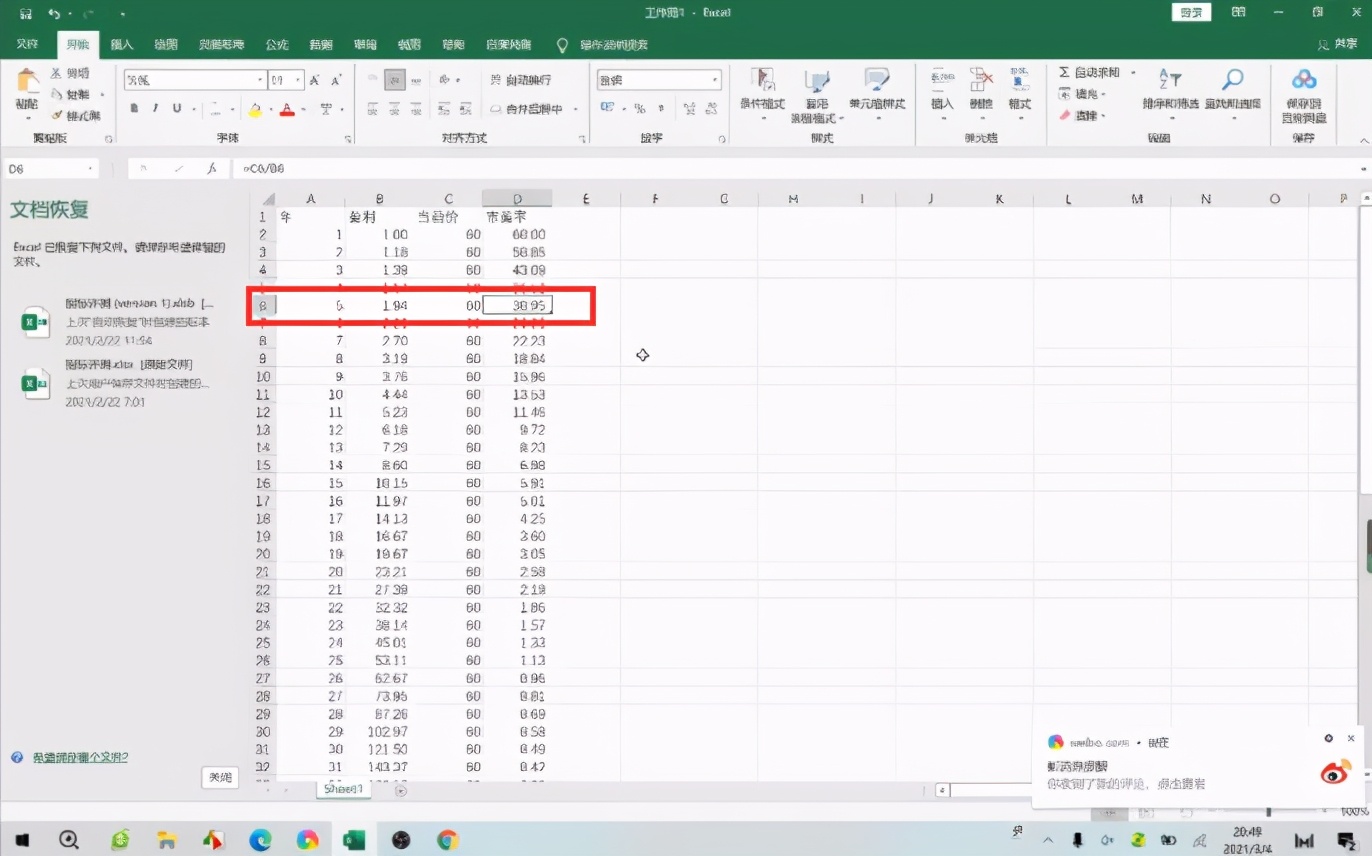Click the Tell Me lightbulb search box
The width and height of the screenshot is (1372, 856).
[x=603, y=45]
